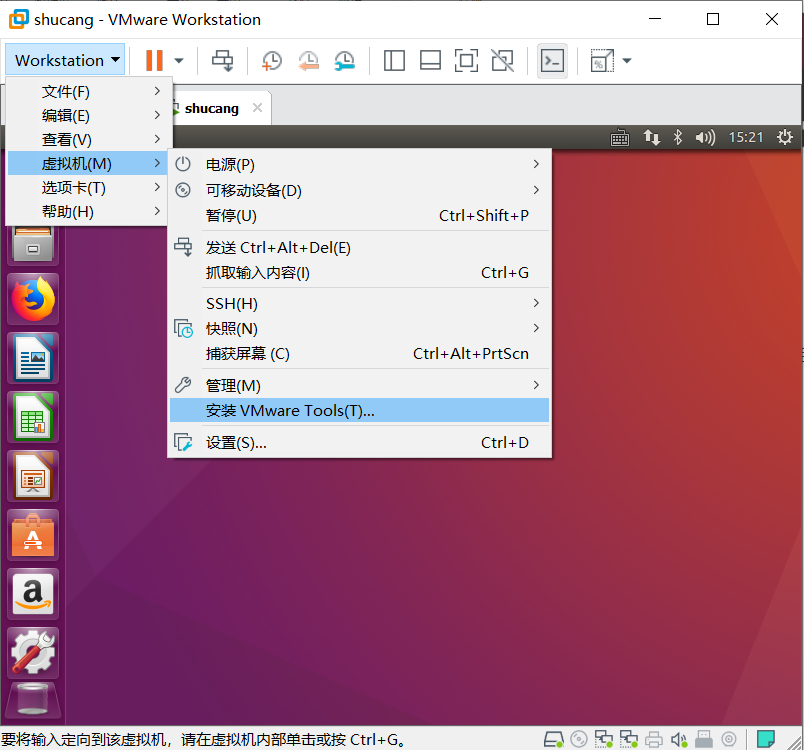The width and height of the screenshot is (804, 750).
Task: Expand the stretch display dropdown arrow
Action: pyautogui.click(x=627, y=60)
